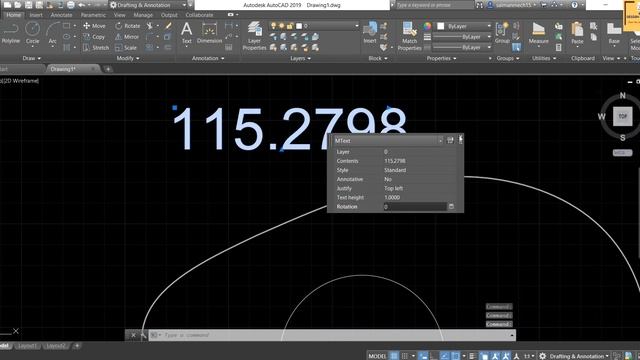Switch to the Drawing1 file tab
The image size is (640, 360).
63,69
